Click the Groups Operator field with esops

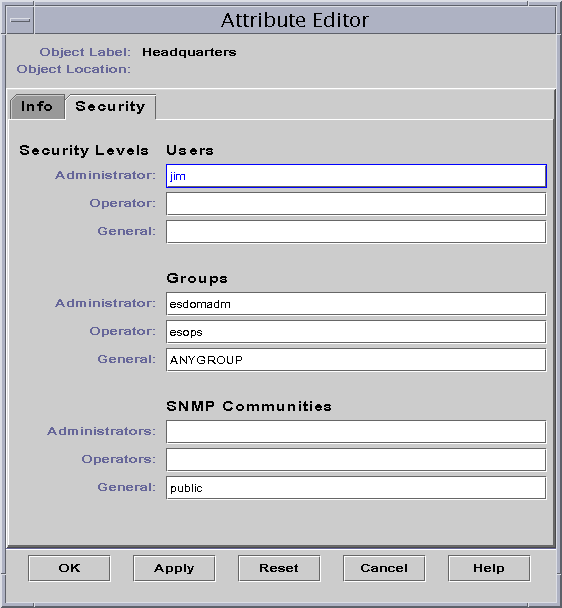click(x=356, y=332)
